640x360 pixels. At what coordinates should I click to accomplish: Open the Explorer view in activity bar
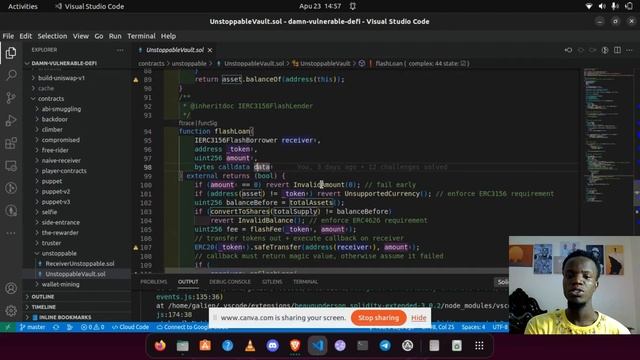11,53
